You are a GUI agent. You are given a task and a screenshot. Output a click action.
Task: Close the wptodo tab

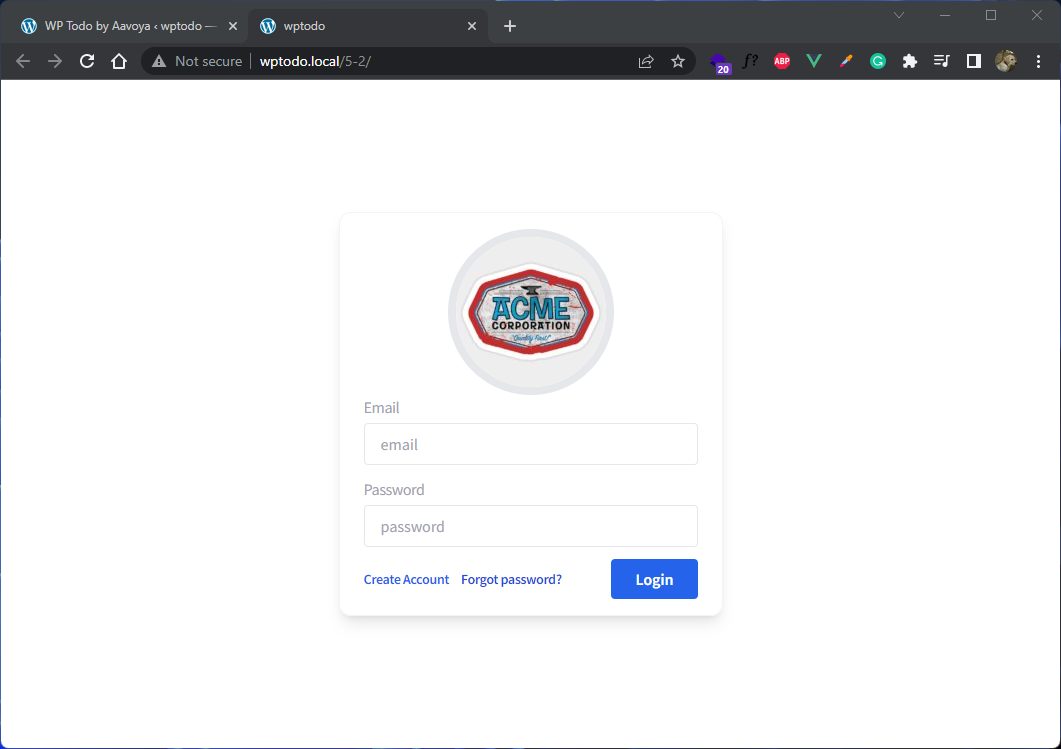(x=472, y=26)
